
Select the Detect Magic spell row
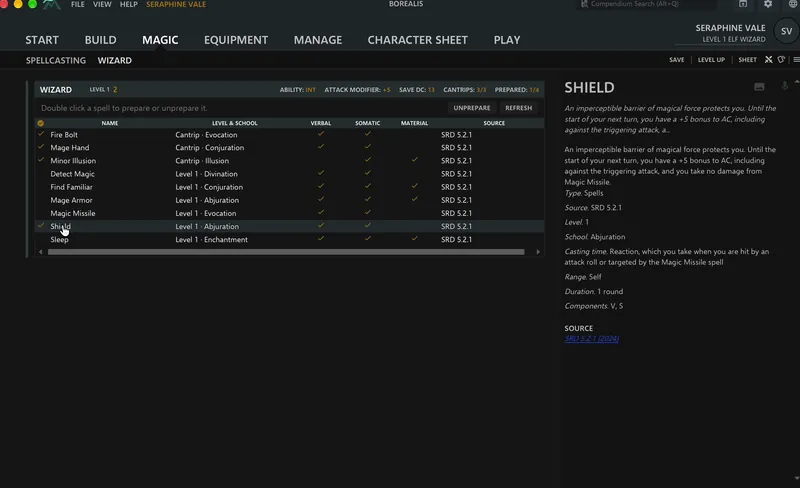289,174
